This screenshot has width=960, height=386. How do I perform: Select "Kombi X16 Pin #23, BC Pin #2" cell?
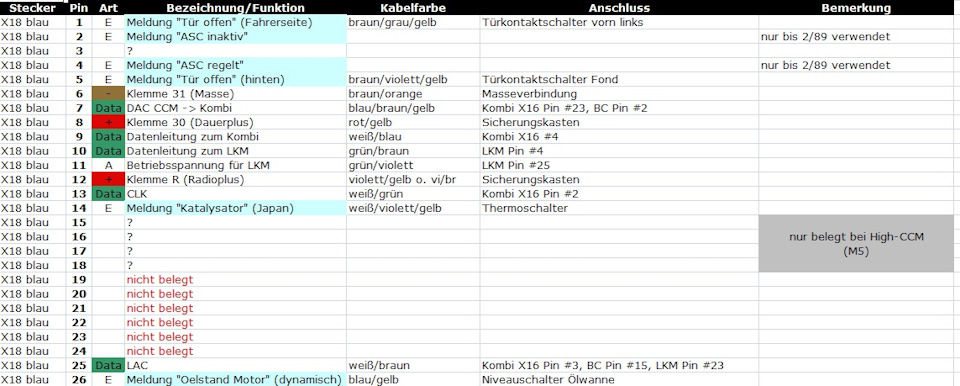(619, 108)
